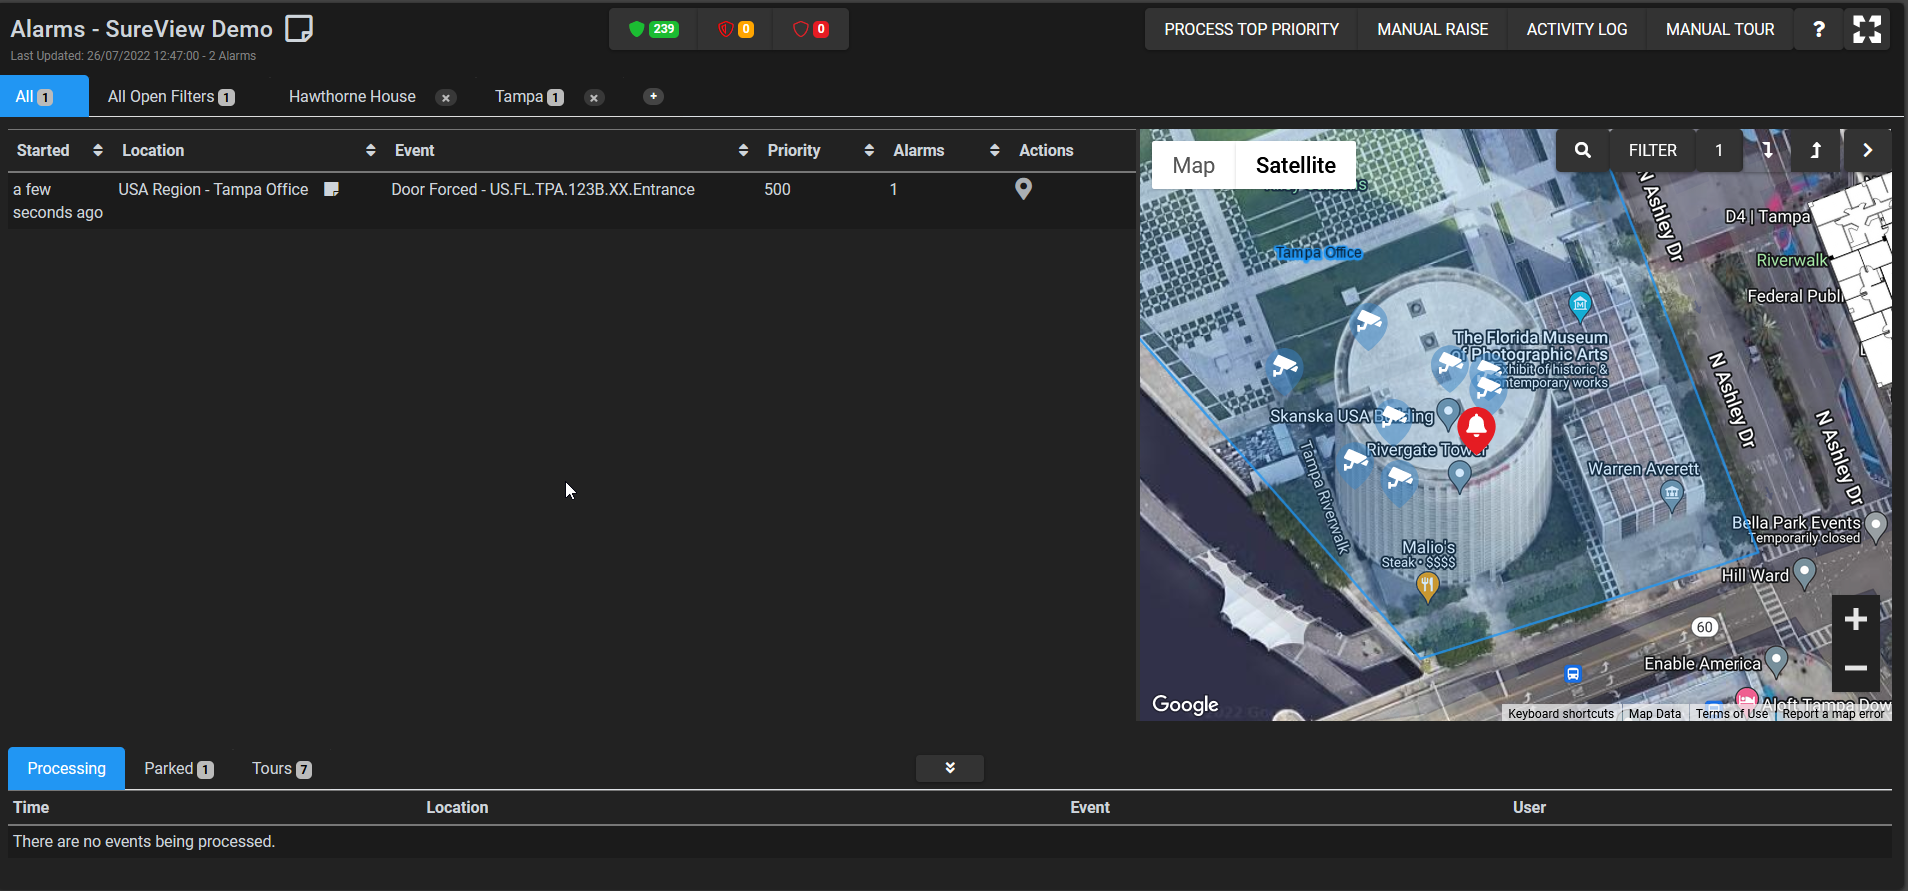Click the down-turn arrow in map toolbar
The height and width of the screenshot is (891, 1908).
(x=1768, y=150)
